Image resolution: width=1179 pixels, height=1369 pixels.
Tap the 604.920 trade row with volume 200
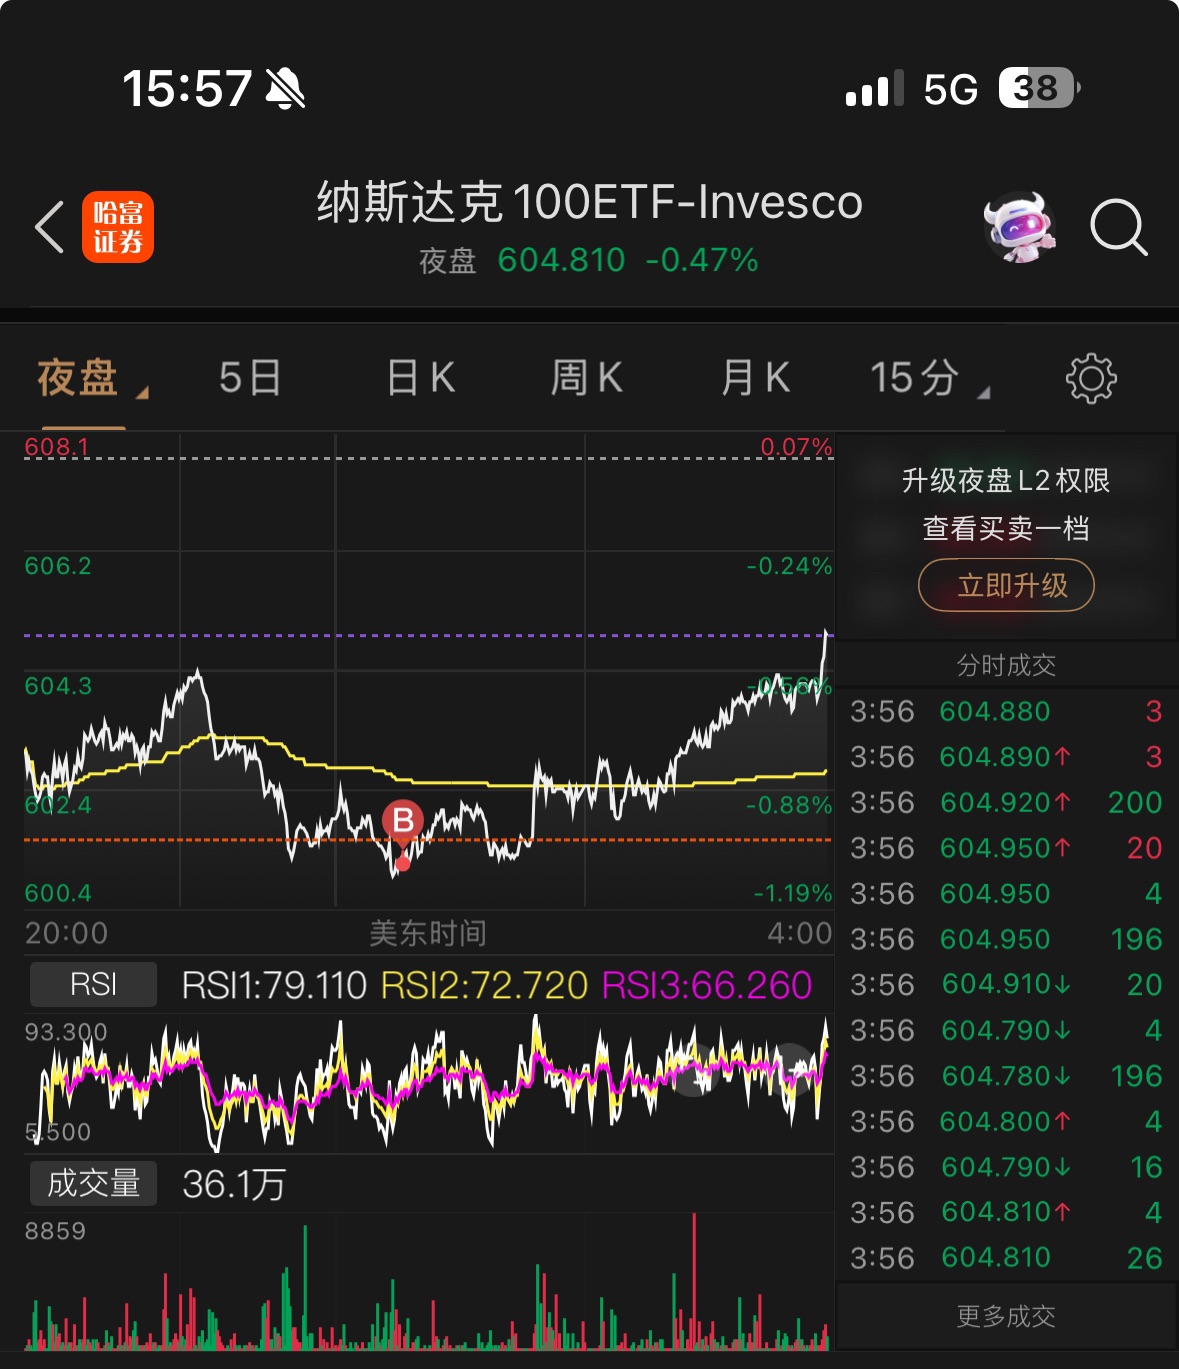pyautogui.click(x=1005, y=803)
